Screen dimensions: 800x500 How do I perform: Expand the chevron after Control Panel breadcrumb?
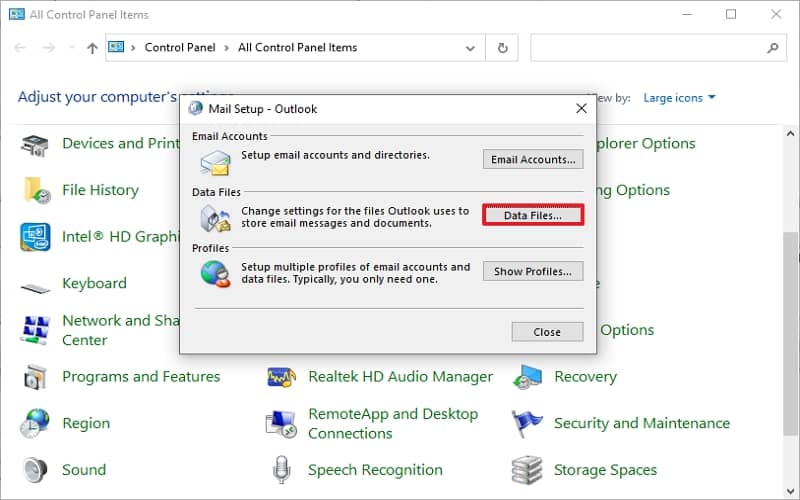[x=227, y=48]
